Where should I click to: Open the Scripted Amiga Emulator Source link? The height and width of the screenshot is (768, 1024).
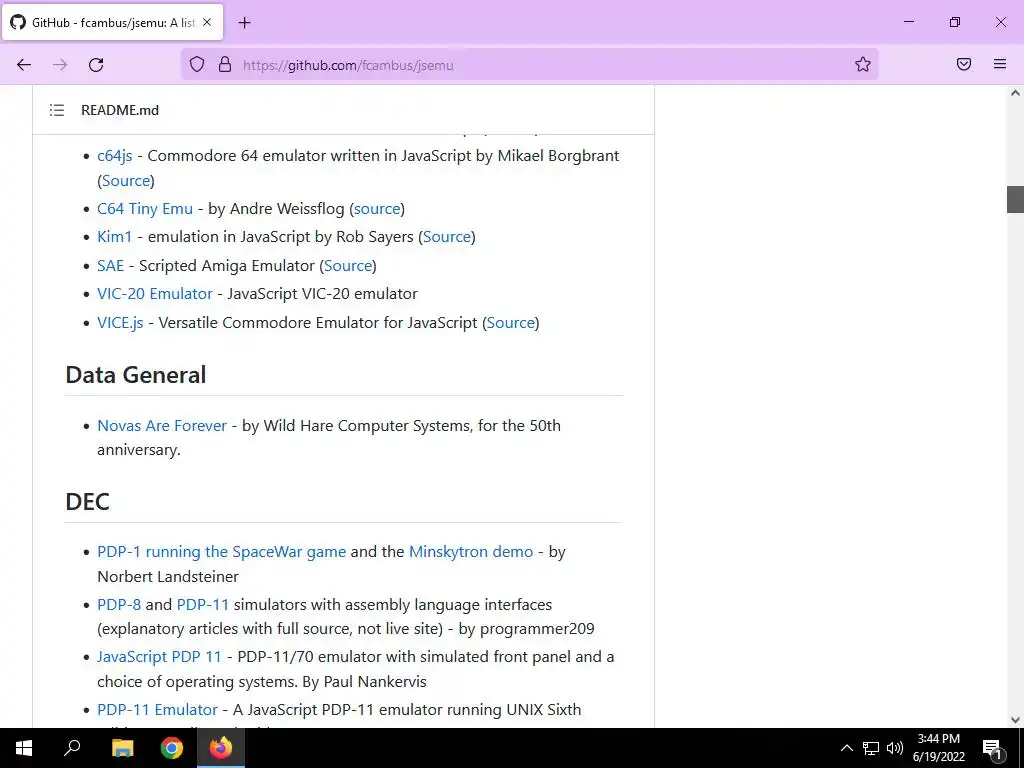click(348, 265)
